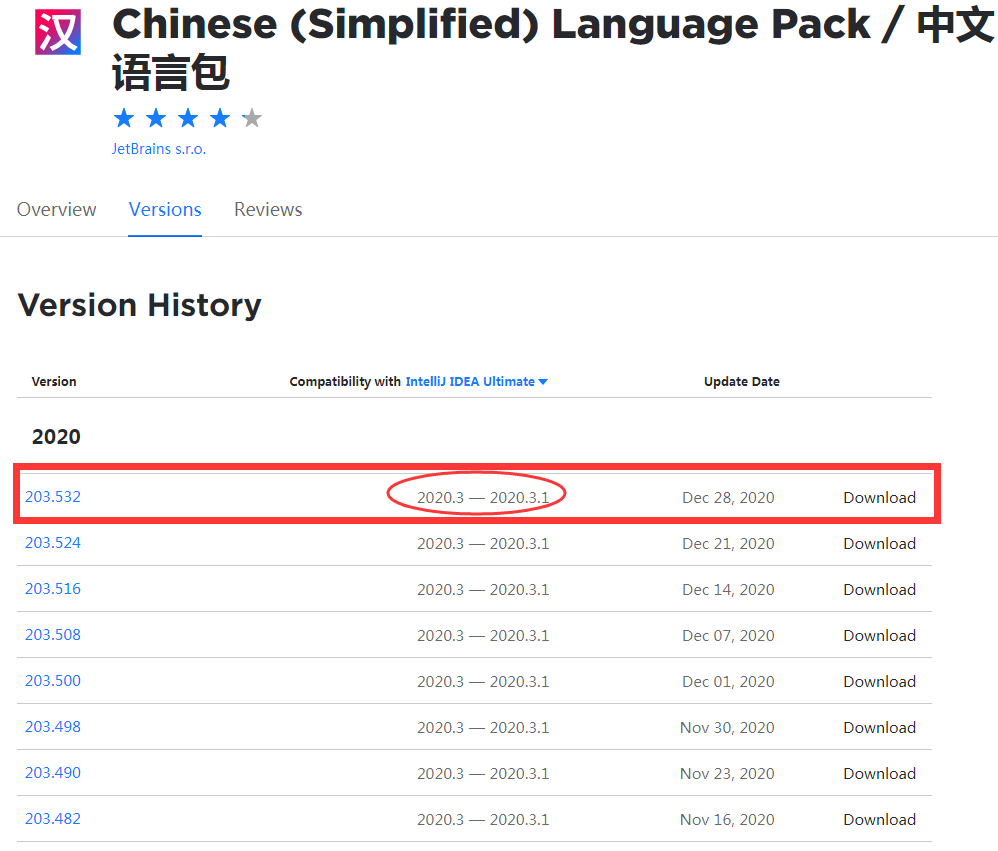Open version 203.524 link

[x=53, y=543]
